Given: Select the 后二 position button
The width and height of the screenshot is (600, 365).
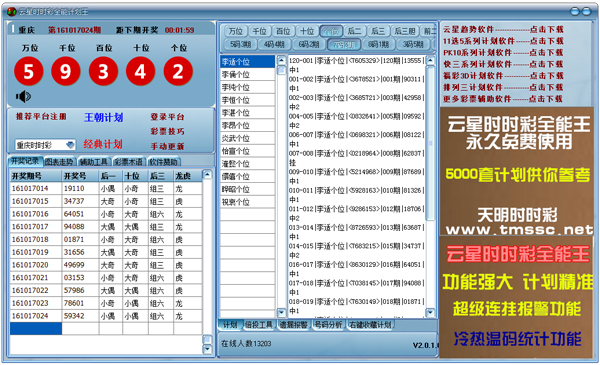Looking at the screenshot, I should [354, 31].
